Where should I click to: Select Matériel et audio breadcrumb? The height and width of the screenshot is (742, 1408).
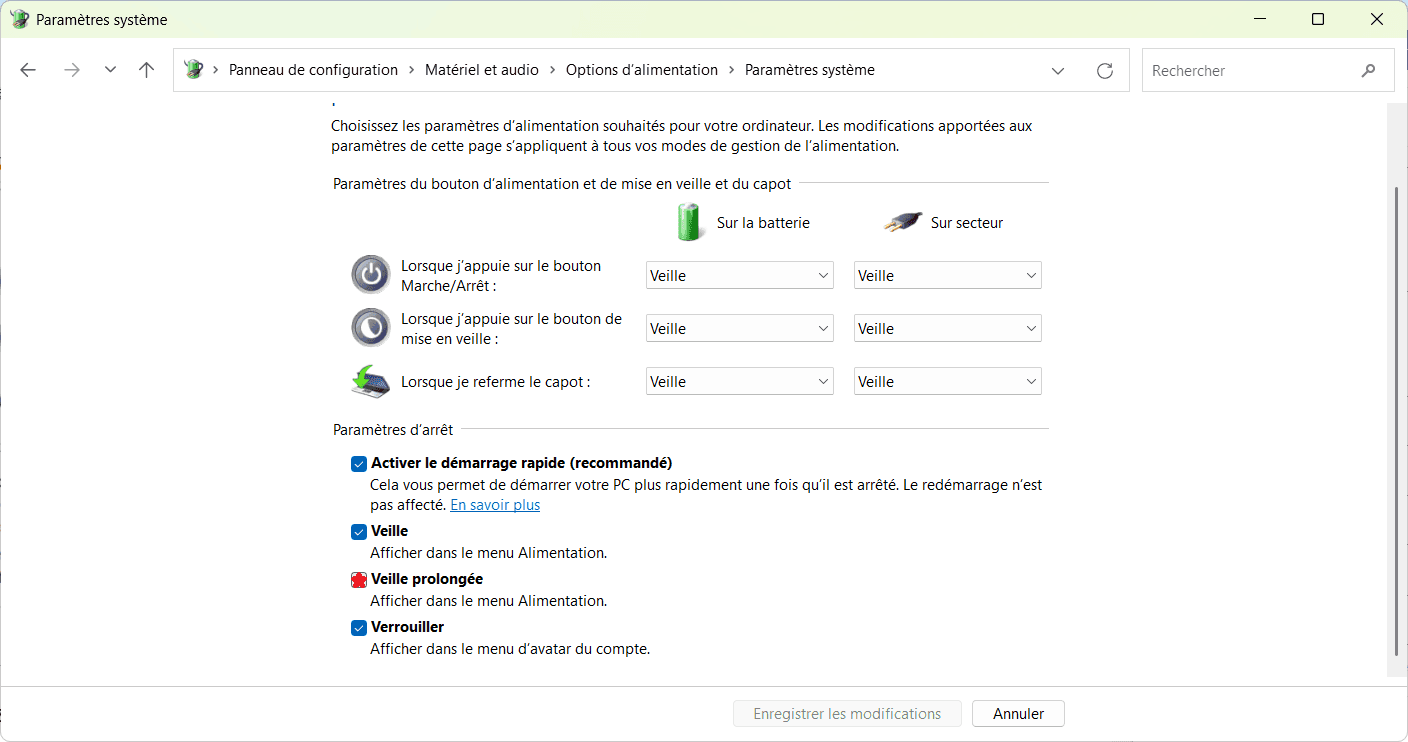pos(482,70)
